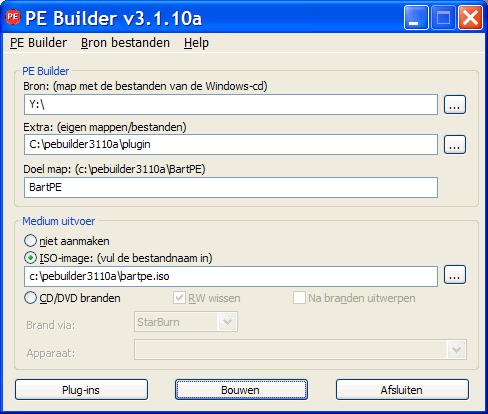Click the Afsluiten exit button

(x=402, y=389)
